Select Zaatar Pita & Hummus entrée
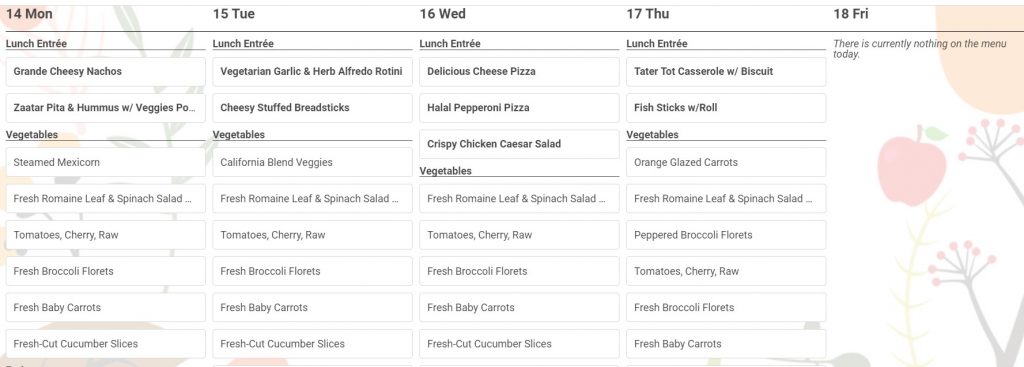 click(x=105, y=108)
